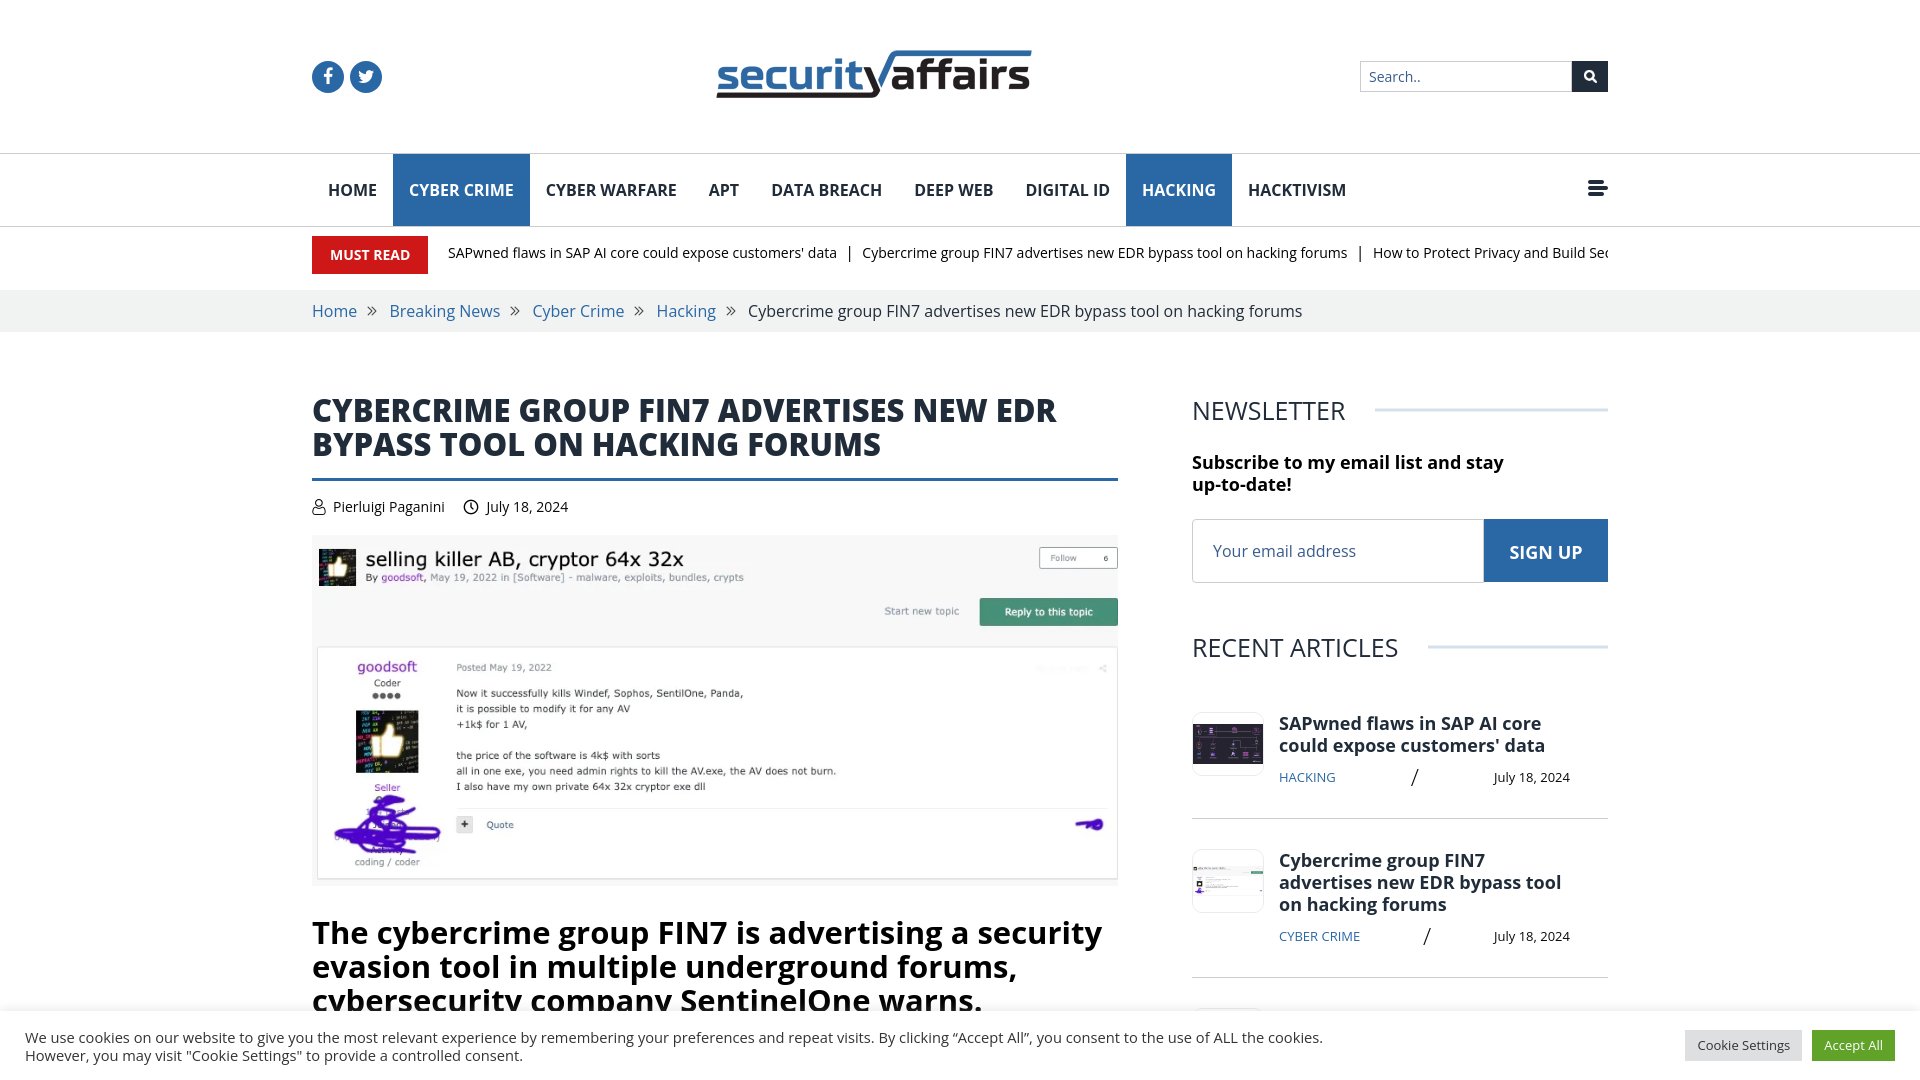Image resolution: width=1920 pixels, height=1080 pixels.
Task: Click the hamburger menu icon
Action: (1597, 189)
